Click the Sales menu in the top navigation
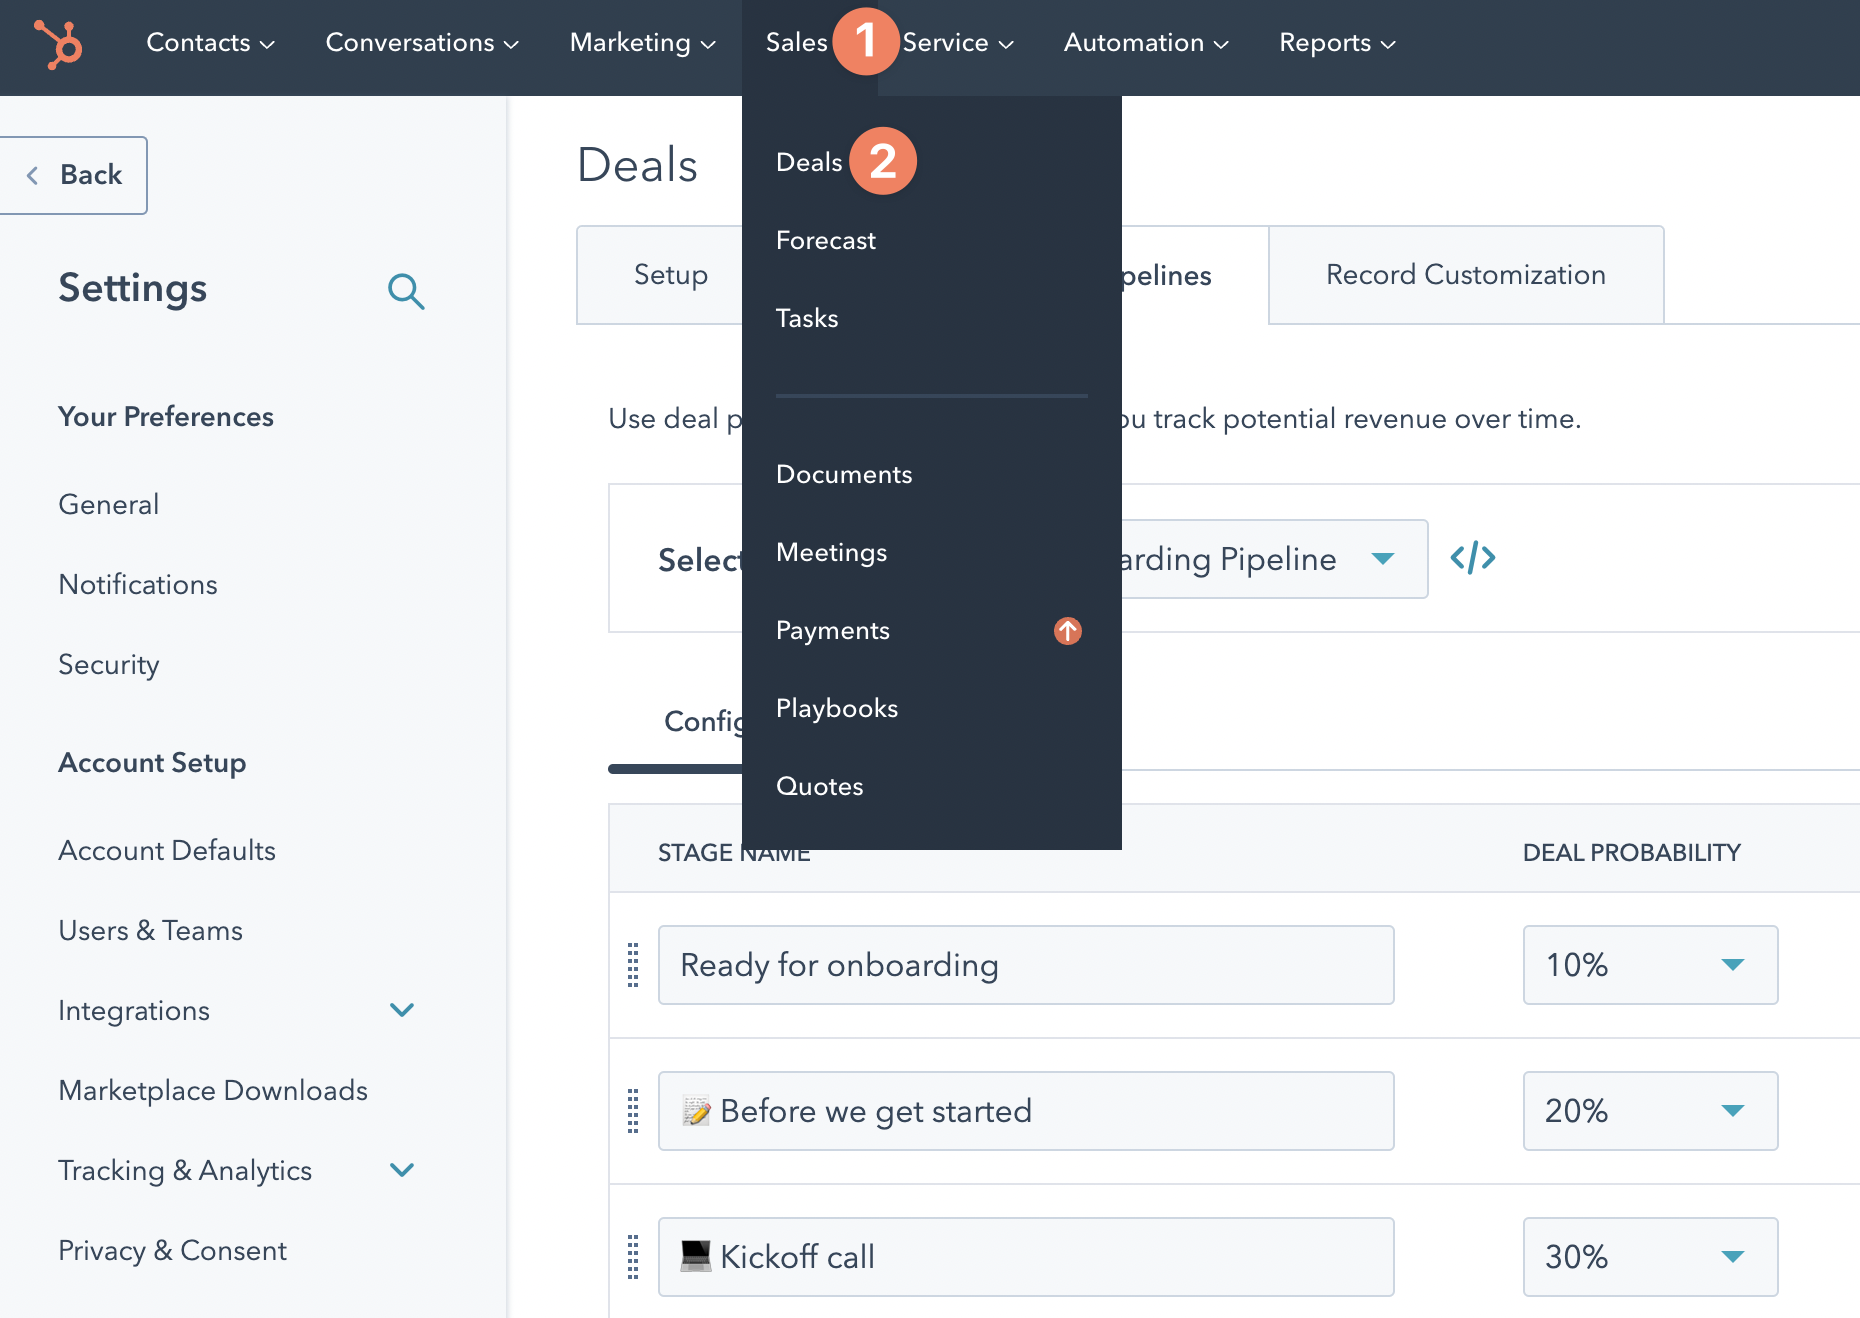 (797, 43)
